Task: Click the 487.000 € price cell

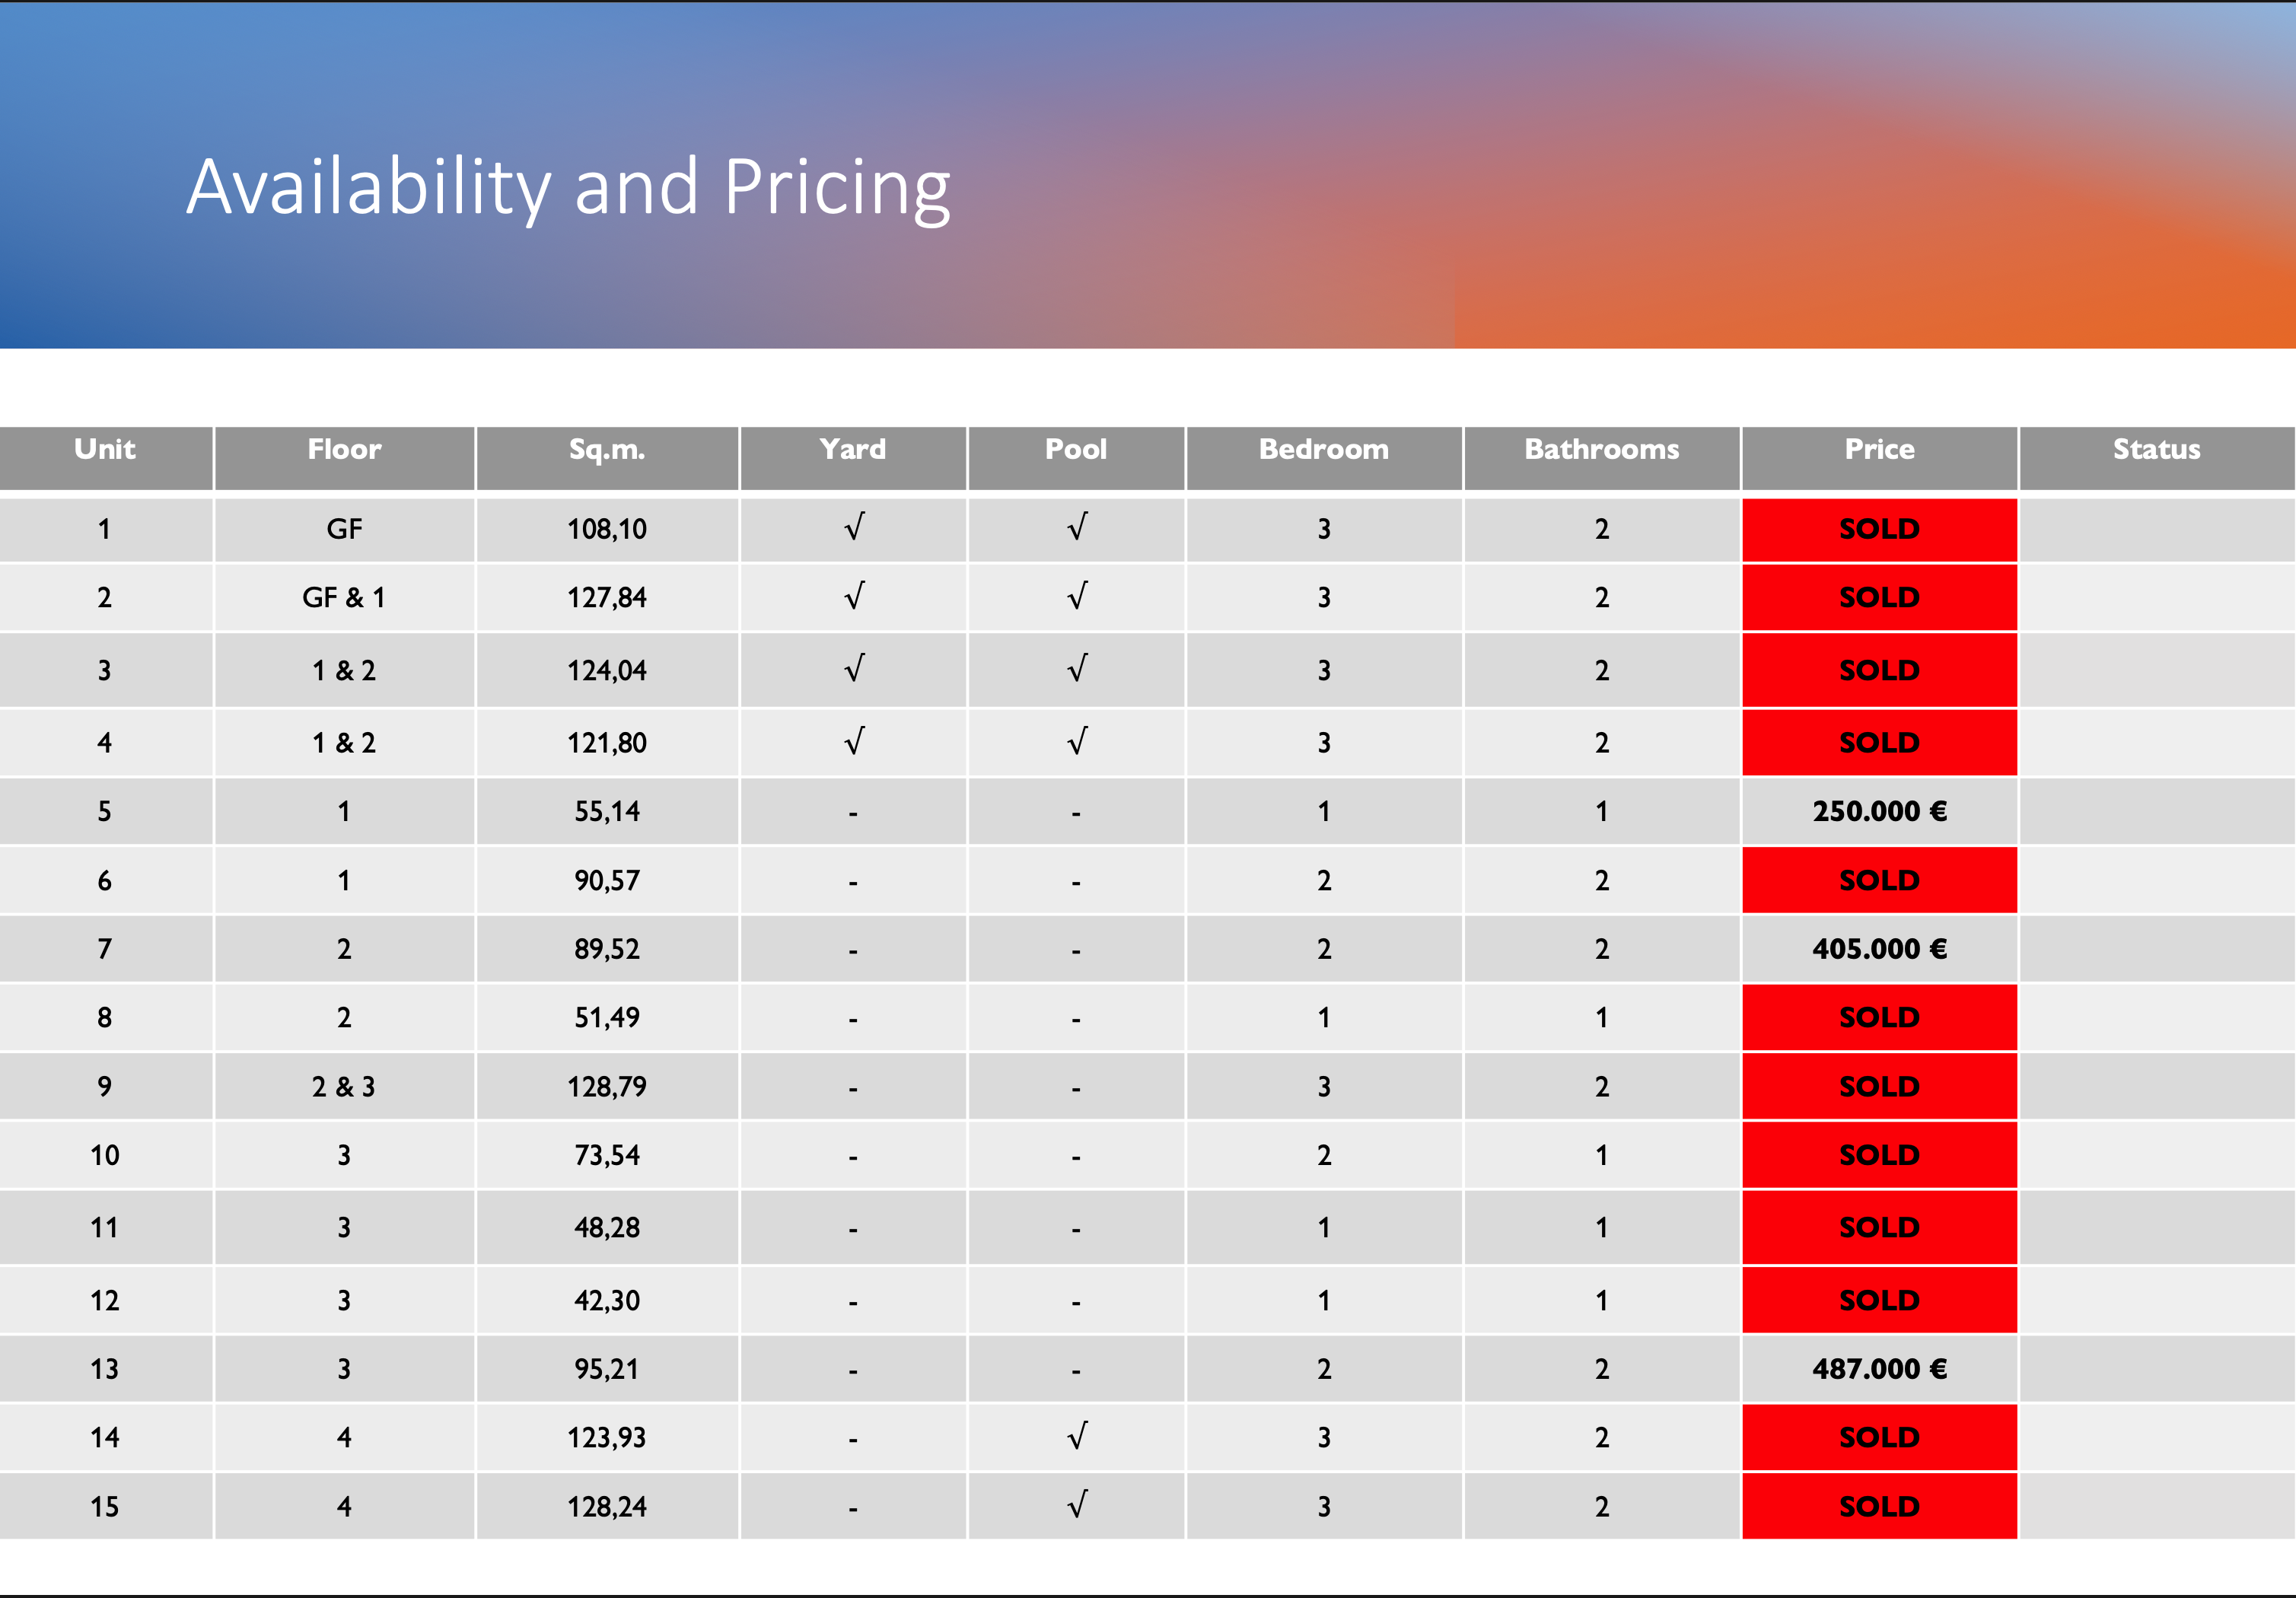Action: point(1879,1368)
